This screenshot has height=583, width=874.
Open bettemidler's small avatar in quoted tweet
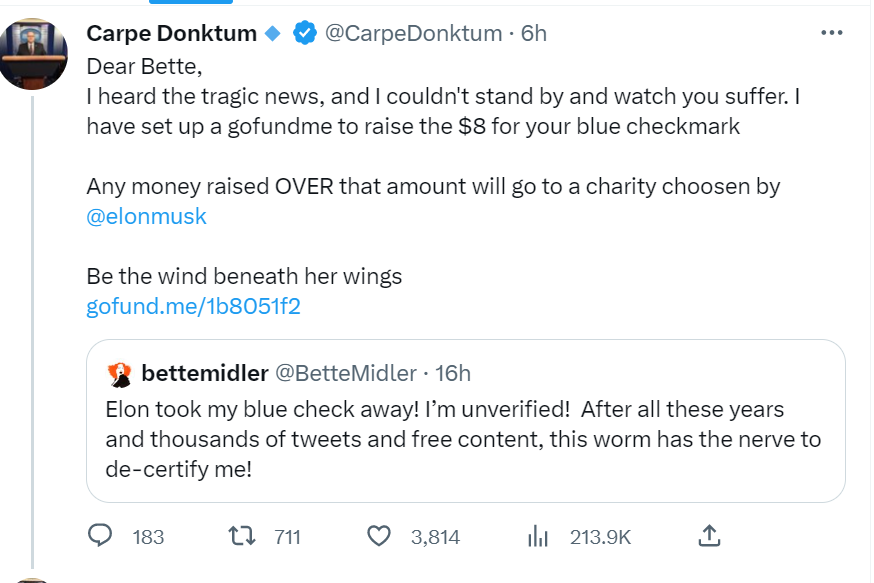click(119, 375)
